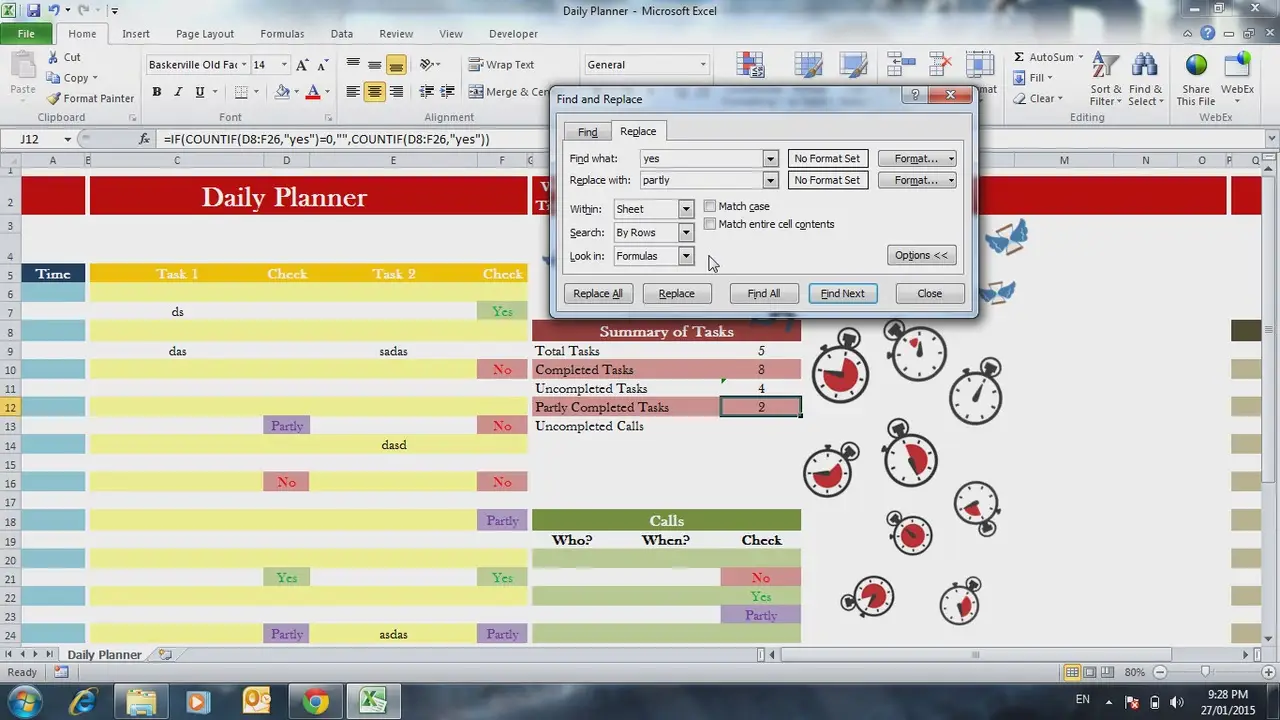Viewport: 1280px width, 720px height.
Task: Open the font size dropdown
Action: tap(284, 65)
